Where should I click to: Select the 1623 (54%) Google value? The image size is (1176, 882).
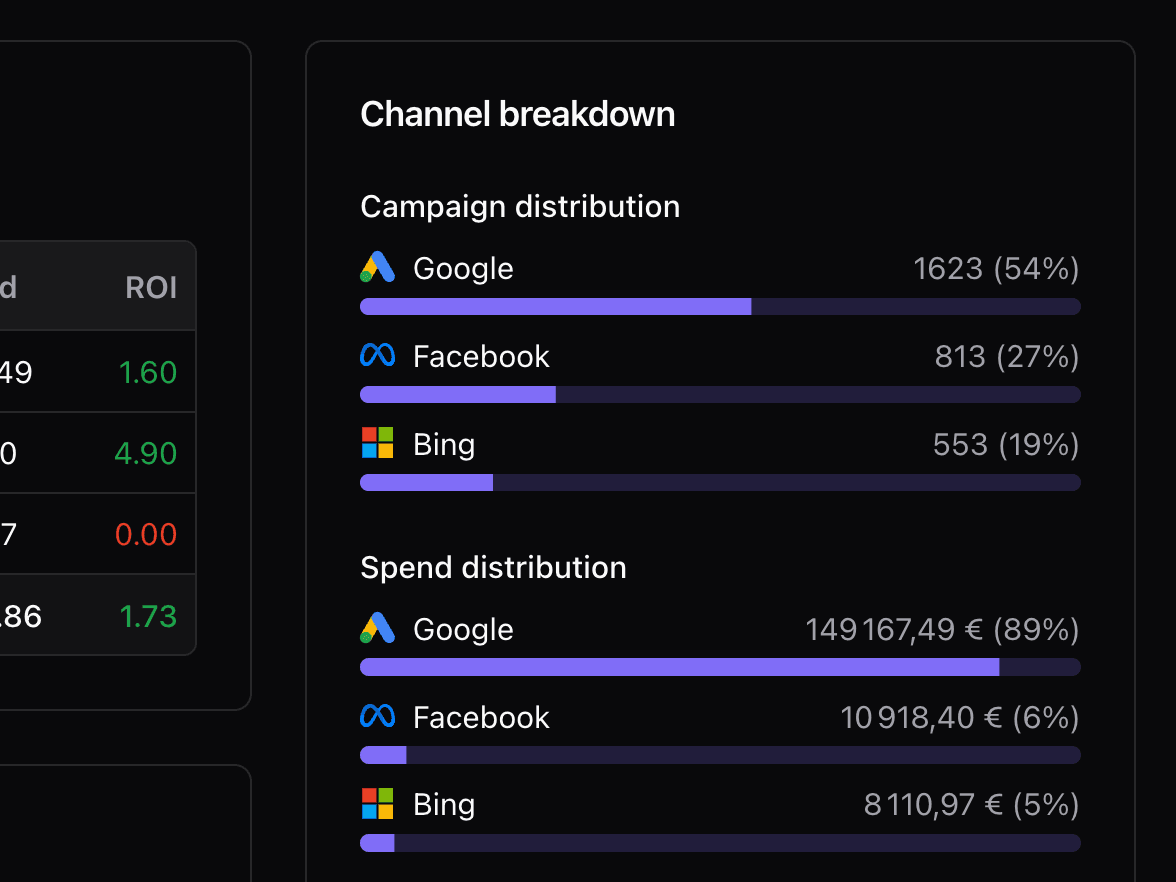click(x=995, y=268)
